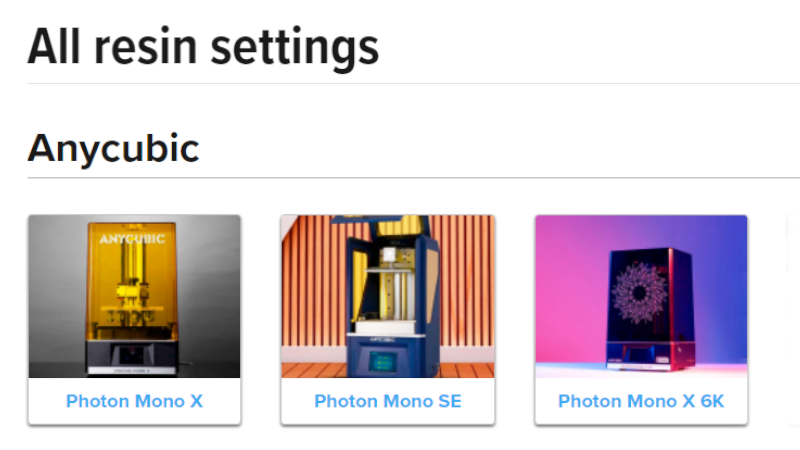Click the Photon Mono X link
Screen dimensions: 800x450
click(x=134, y=401)
